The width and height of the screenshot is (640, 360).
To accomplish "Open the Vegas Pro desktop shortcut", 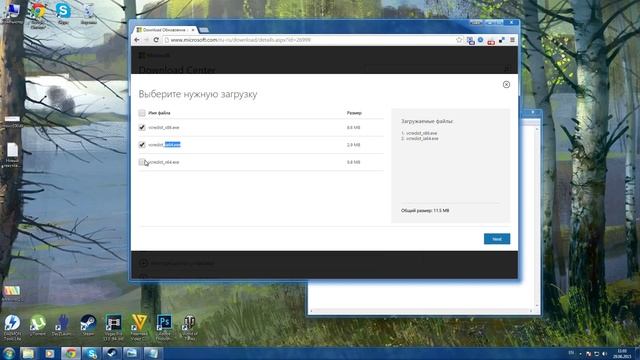I will click(x=113, y=327).
